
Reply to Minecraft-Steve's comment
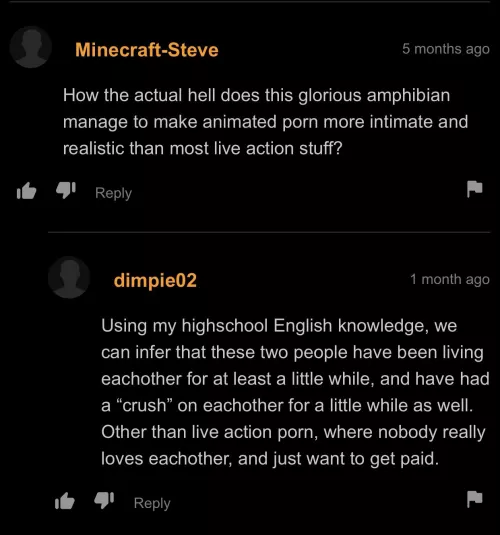[113, 193]
